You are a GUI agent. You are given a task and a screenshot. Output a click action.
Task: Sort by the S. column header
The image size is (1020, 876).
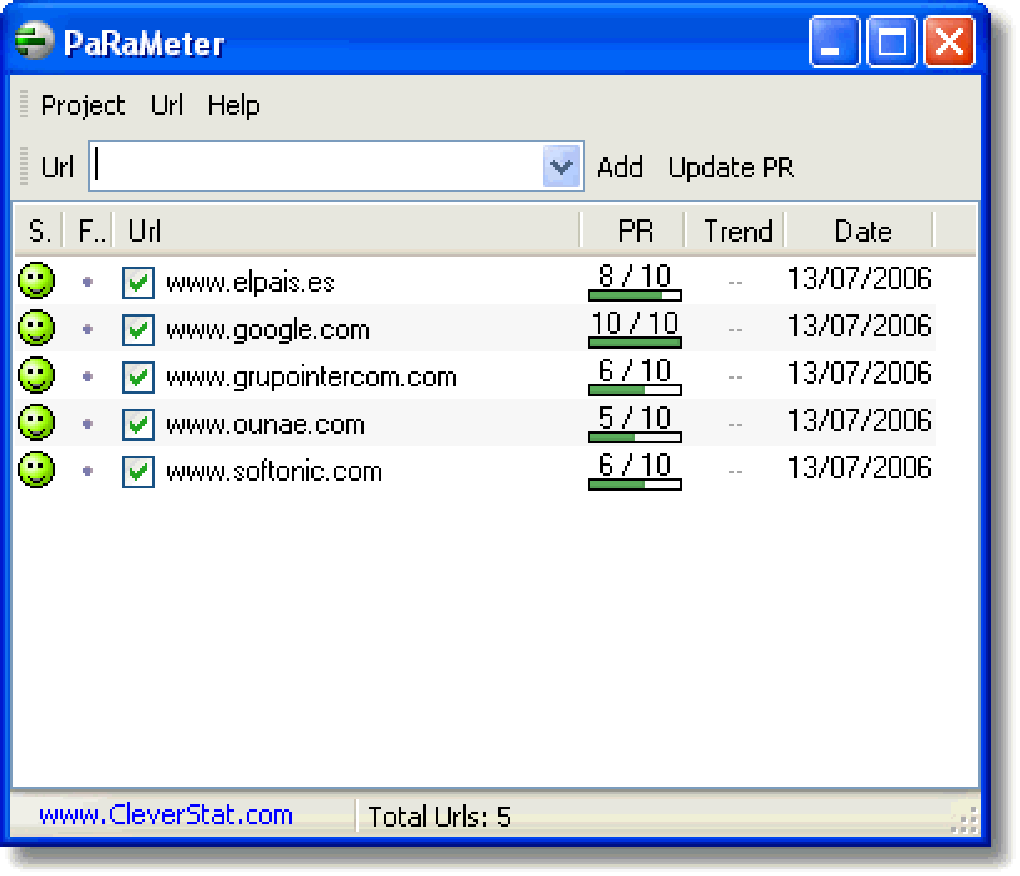click(39, 231)
